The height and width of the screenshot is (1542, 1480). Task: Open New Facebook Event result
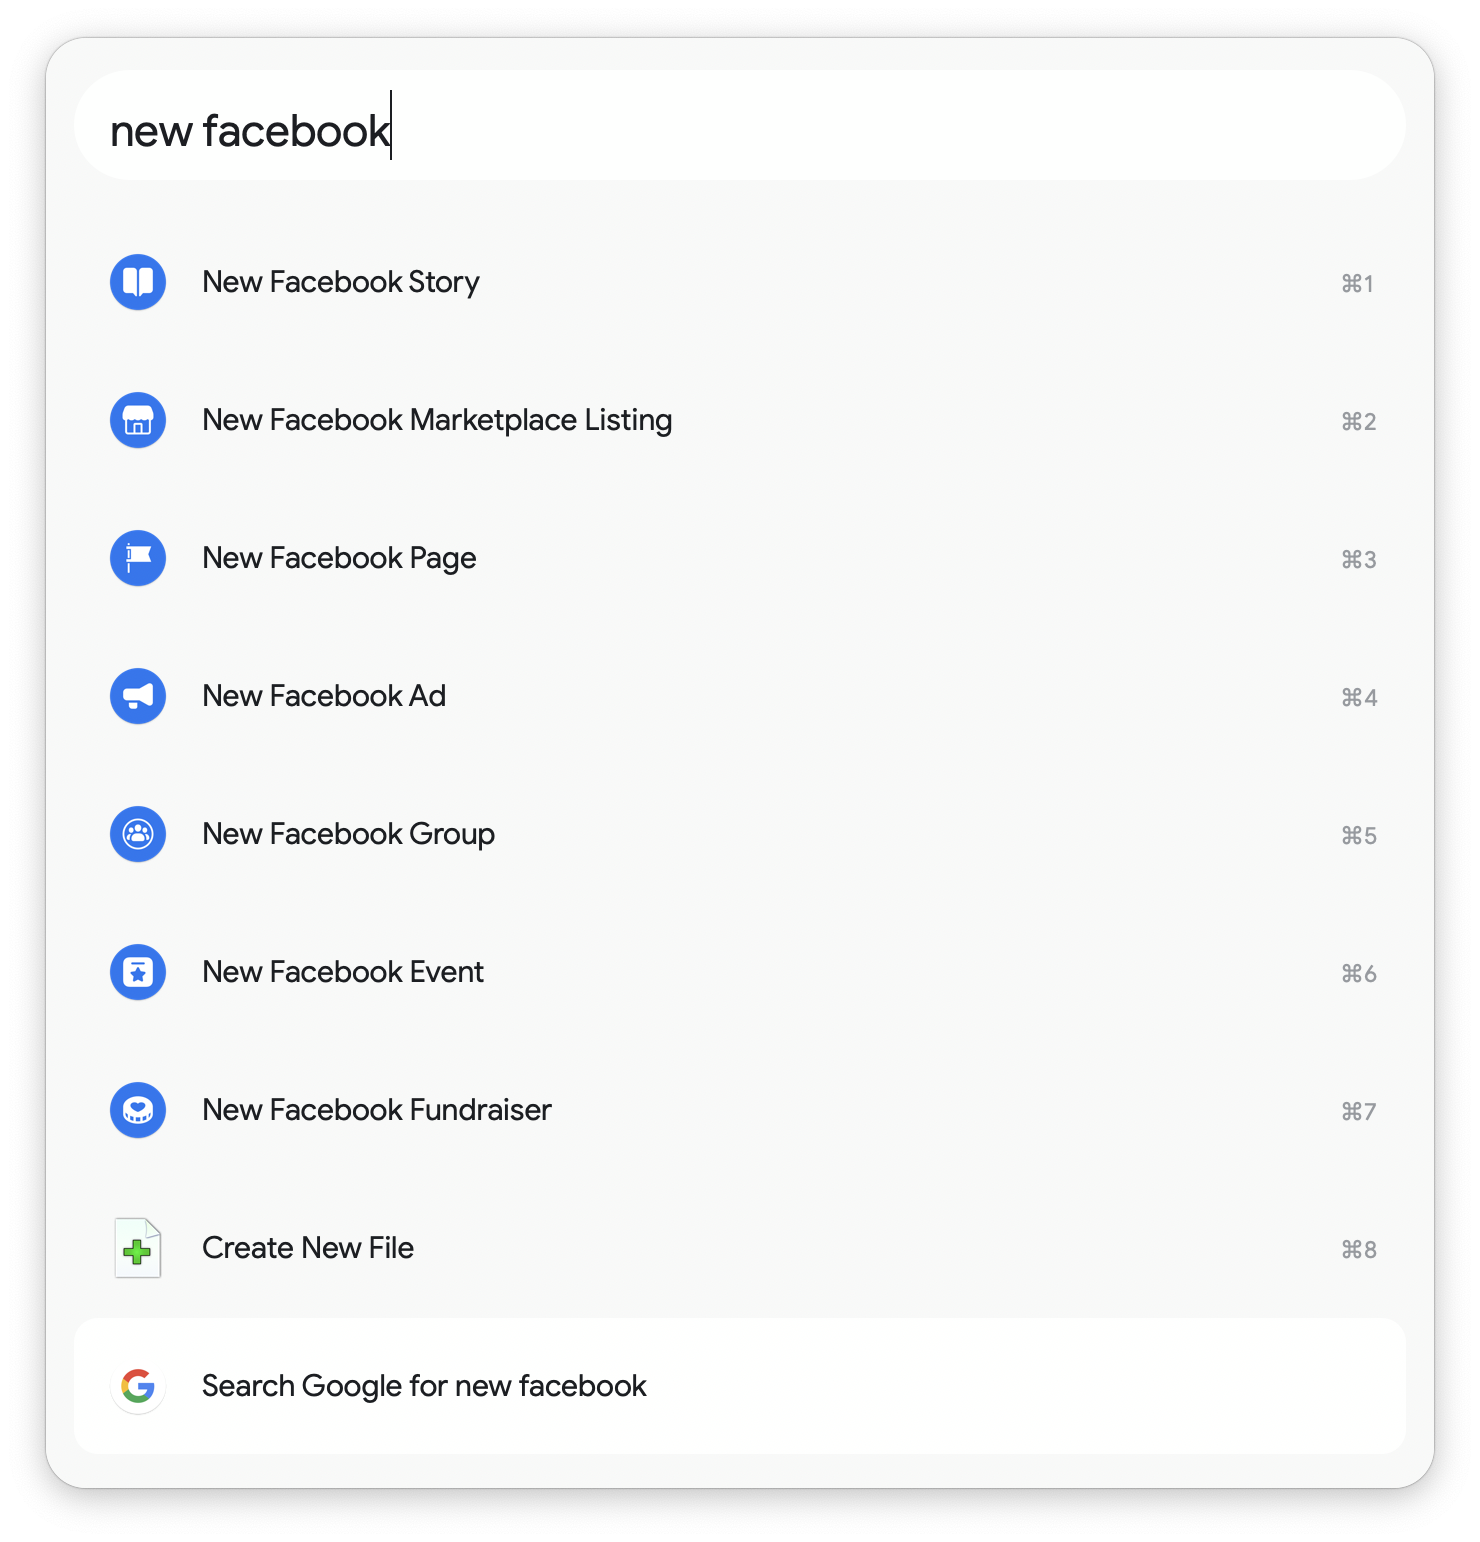(x=740, y=972)
